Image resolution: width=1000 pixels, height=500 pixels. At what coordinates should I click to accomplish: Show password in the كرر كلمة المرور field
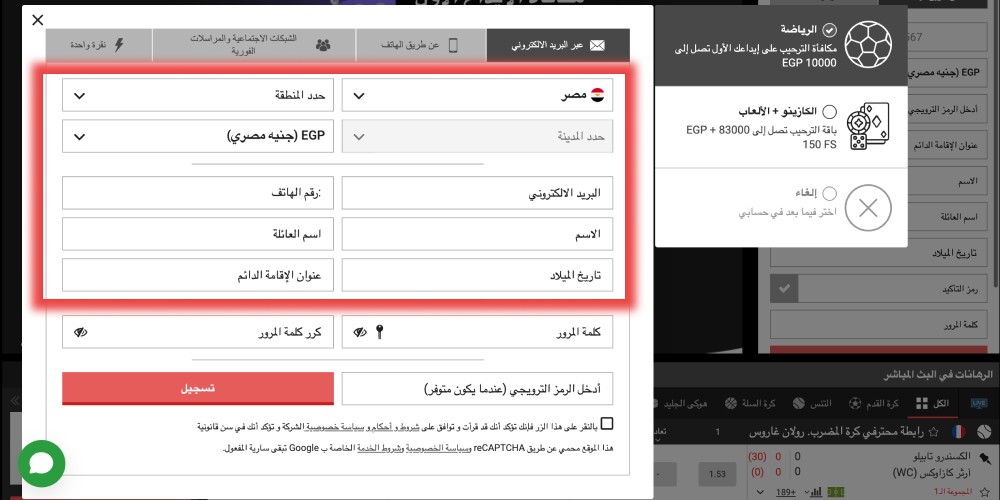80,332
